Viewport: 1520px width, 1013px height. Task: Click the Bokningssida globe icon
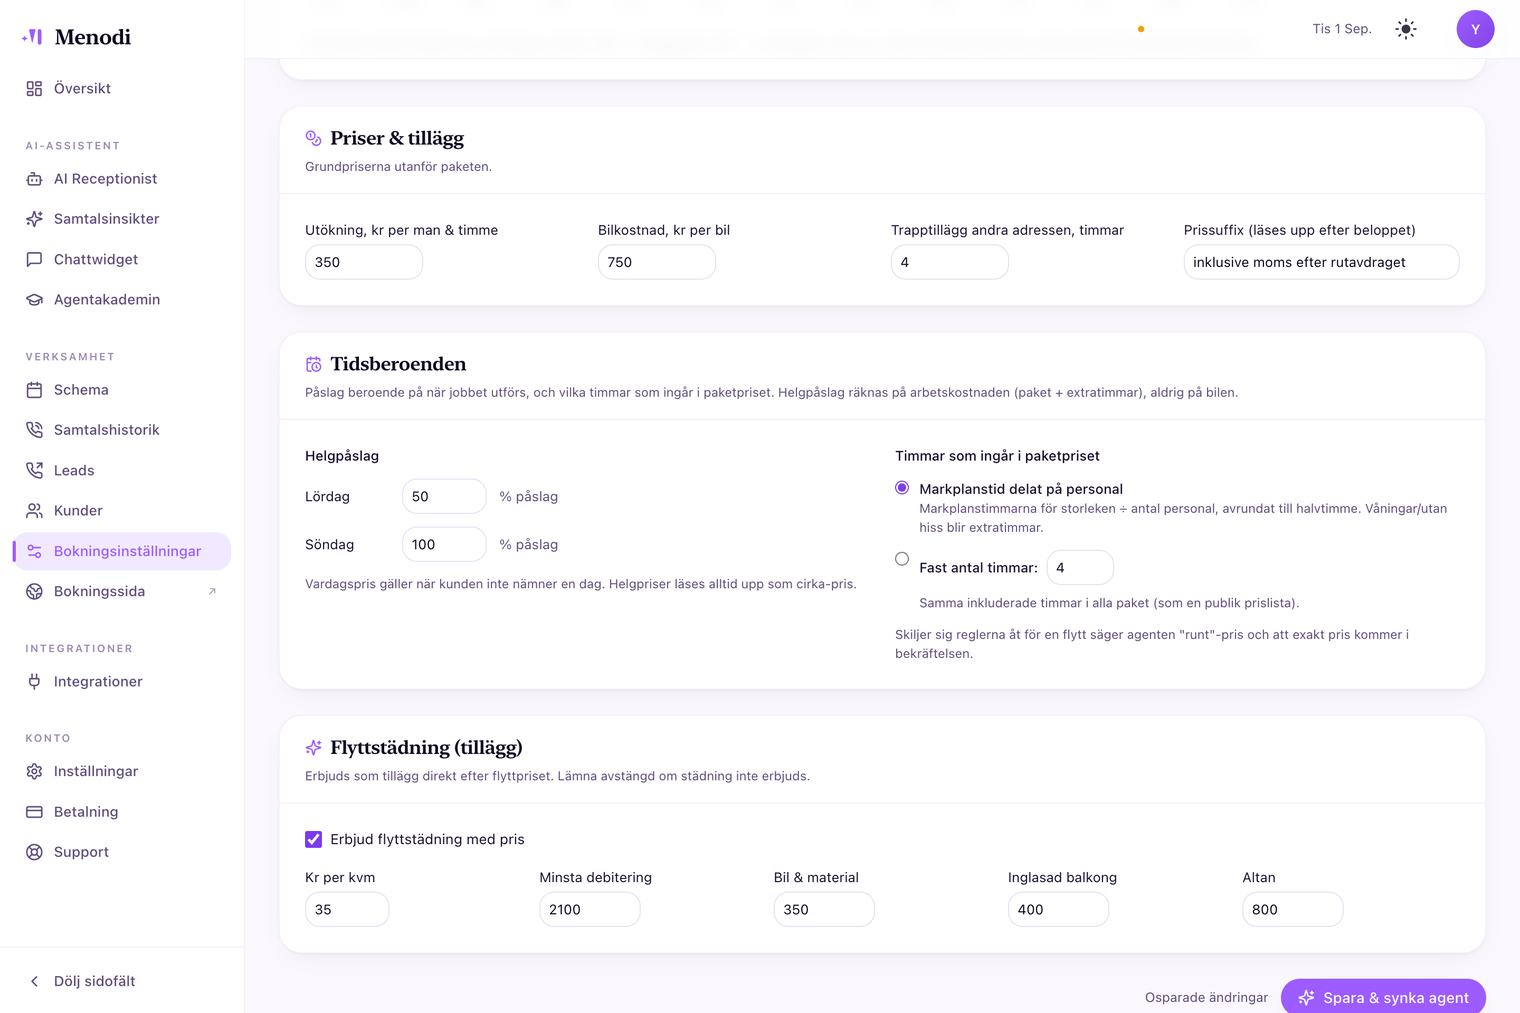click(x=34, y=592)
